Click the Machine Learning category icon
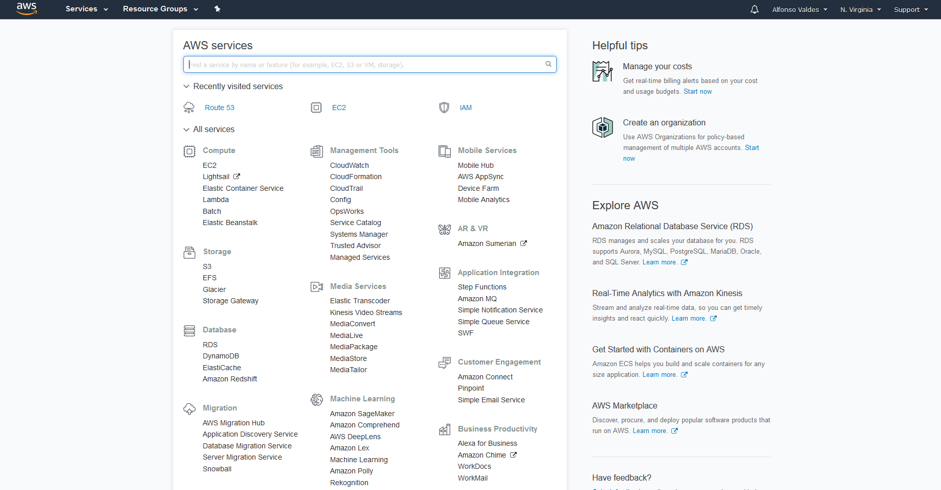Screen dimensions: 941x490 click(x=316, y=399)
